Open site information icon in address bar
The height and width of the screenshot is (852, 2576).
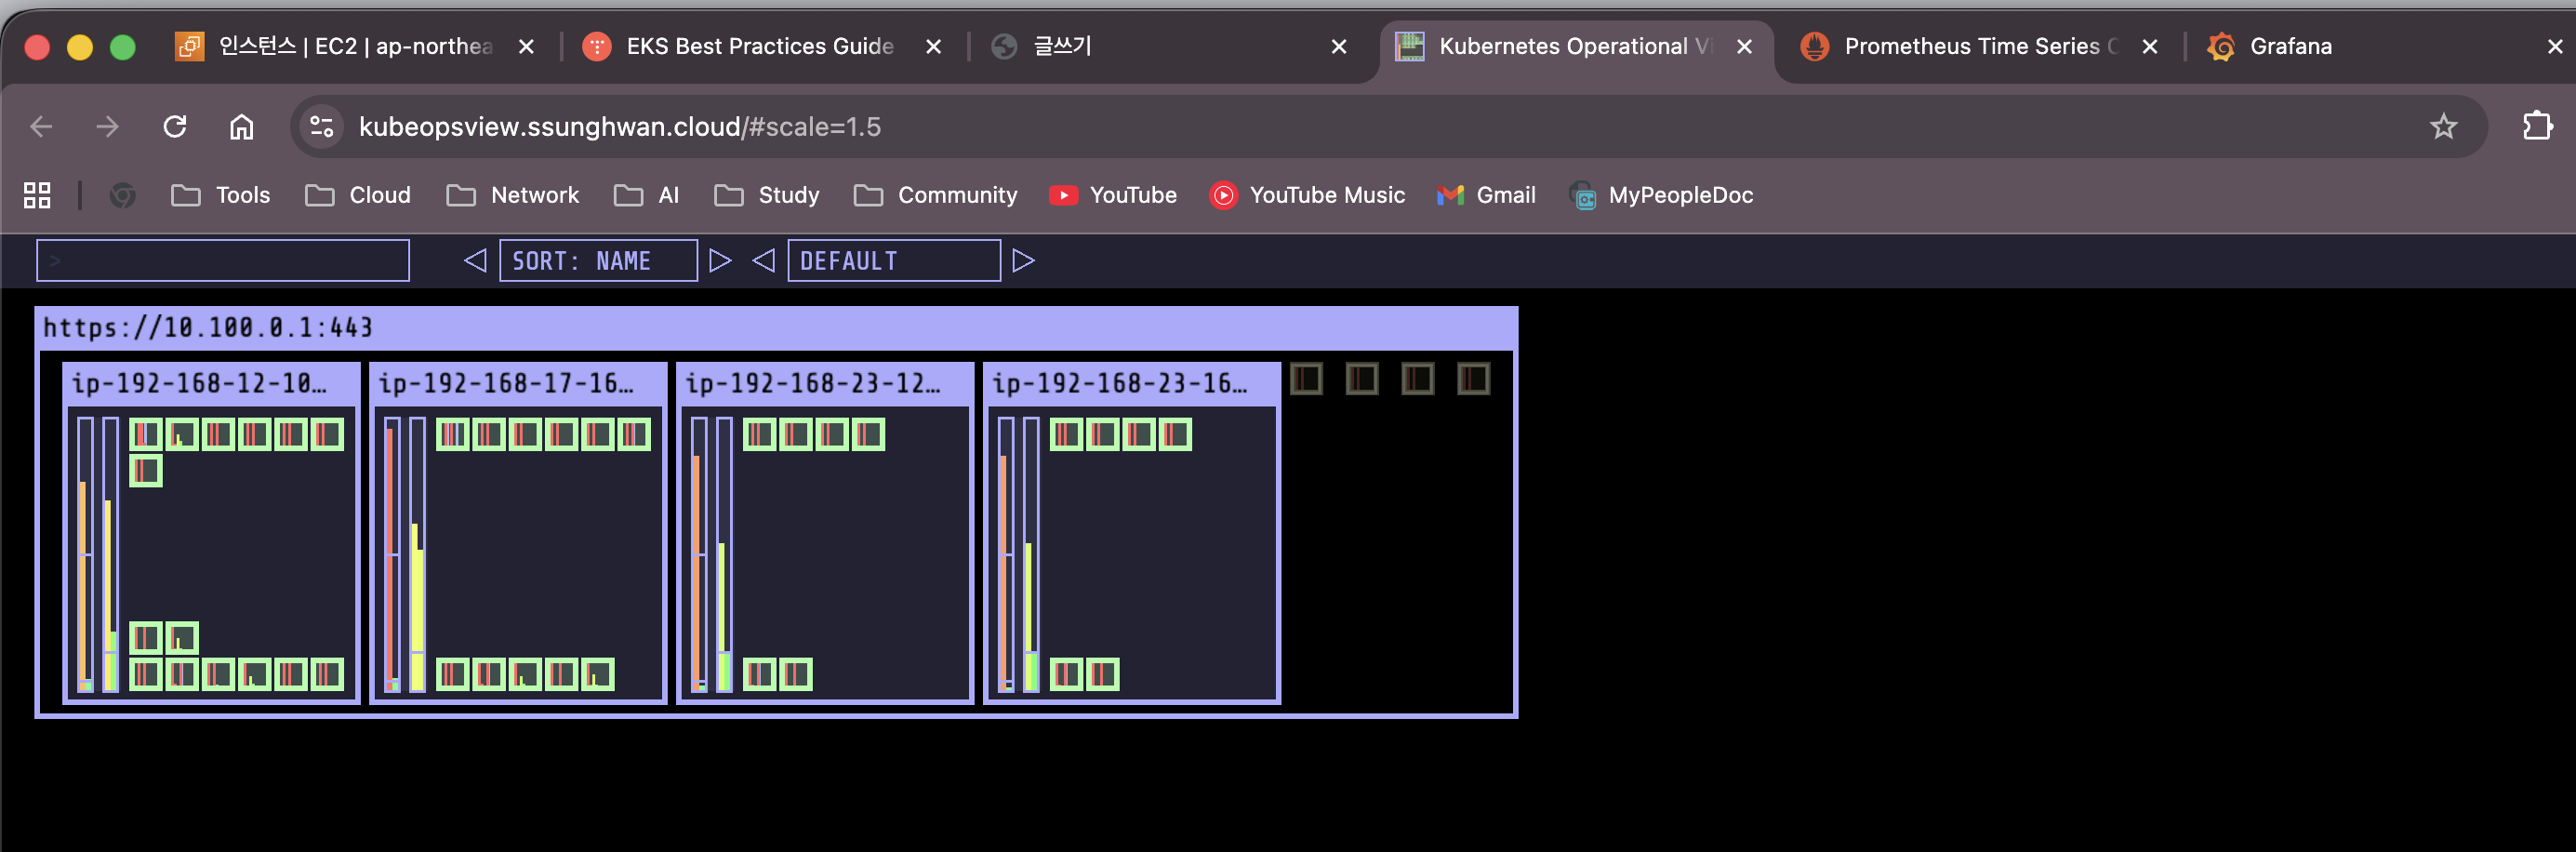[322, 127]
